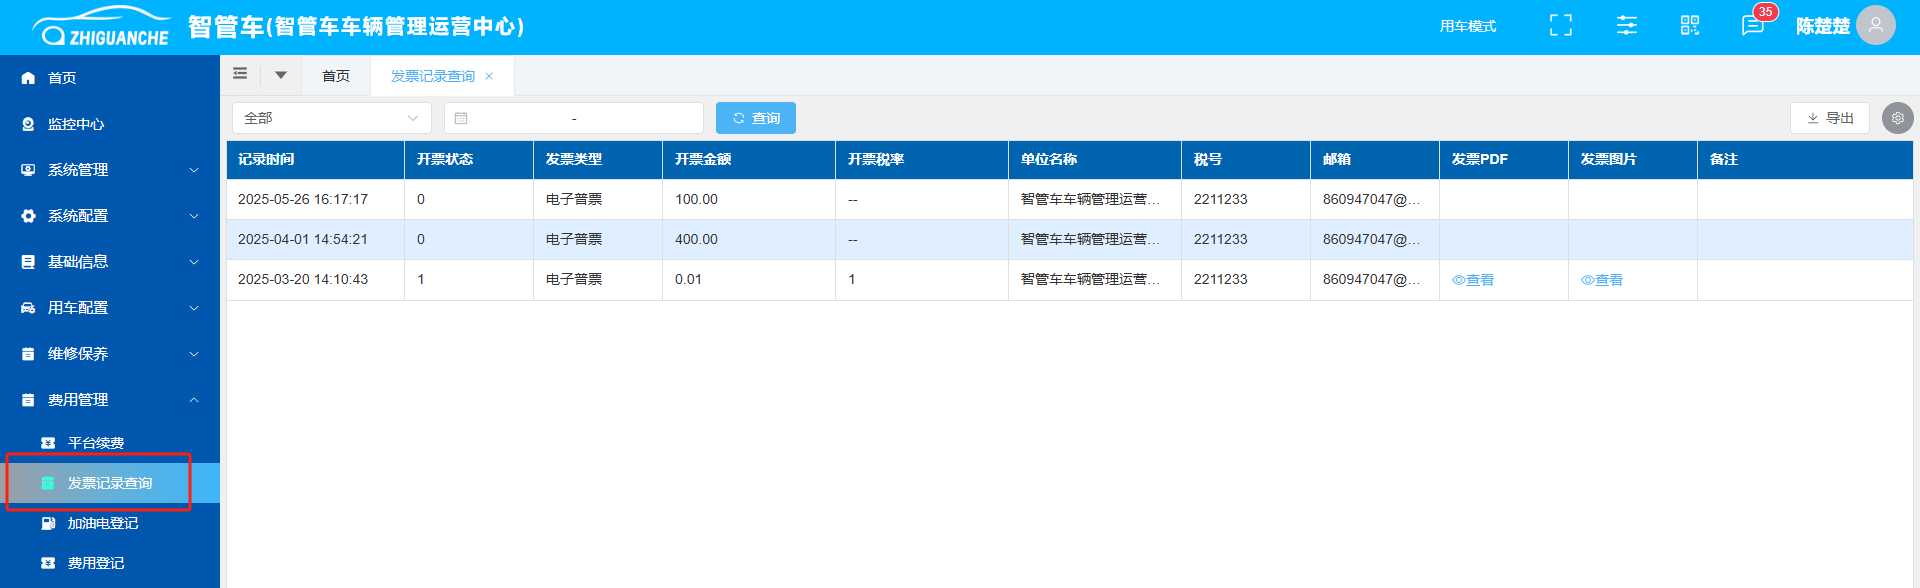Collapse the 费用管理 menu

click(110, 400)
